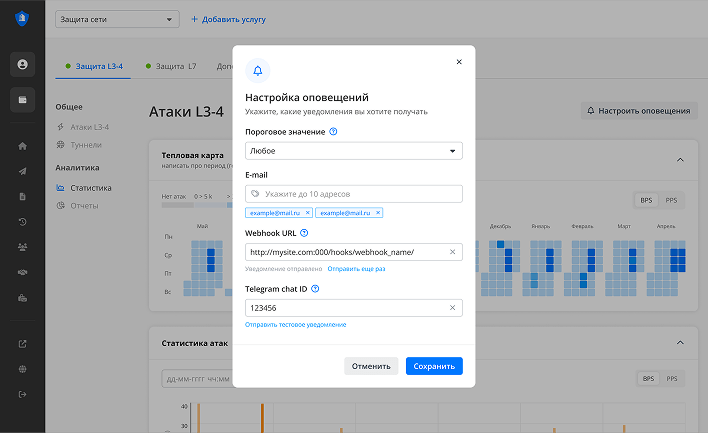Clear the Telegram chat ID value
708x433 pixels.
point(452,308)
